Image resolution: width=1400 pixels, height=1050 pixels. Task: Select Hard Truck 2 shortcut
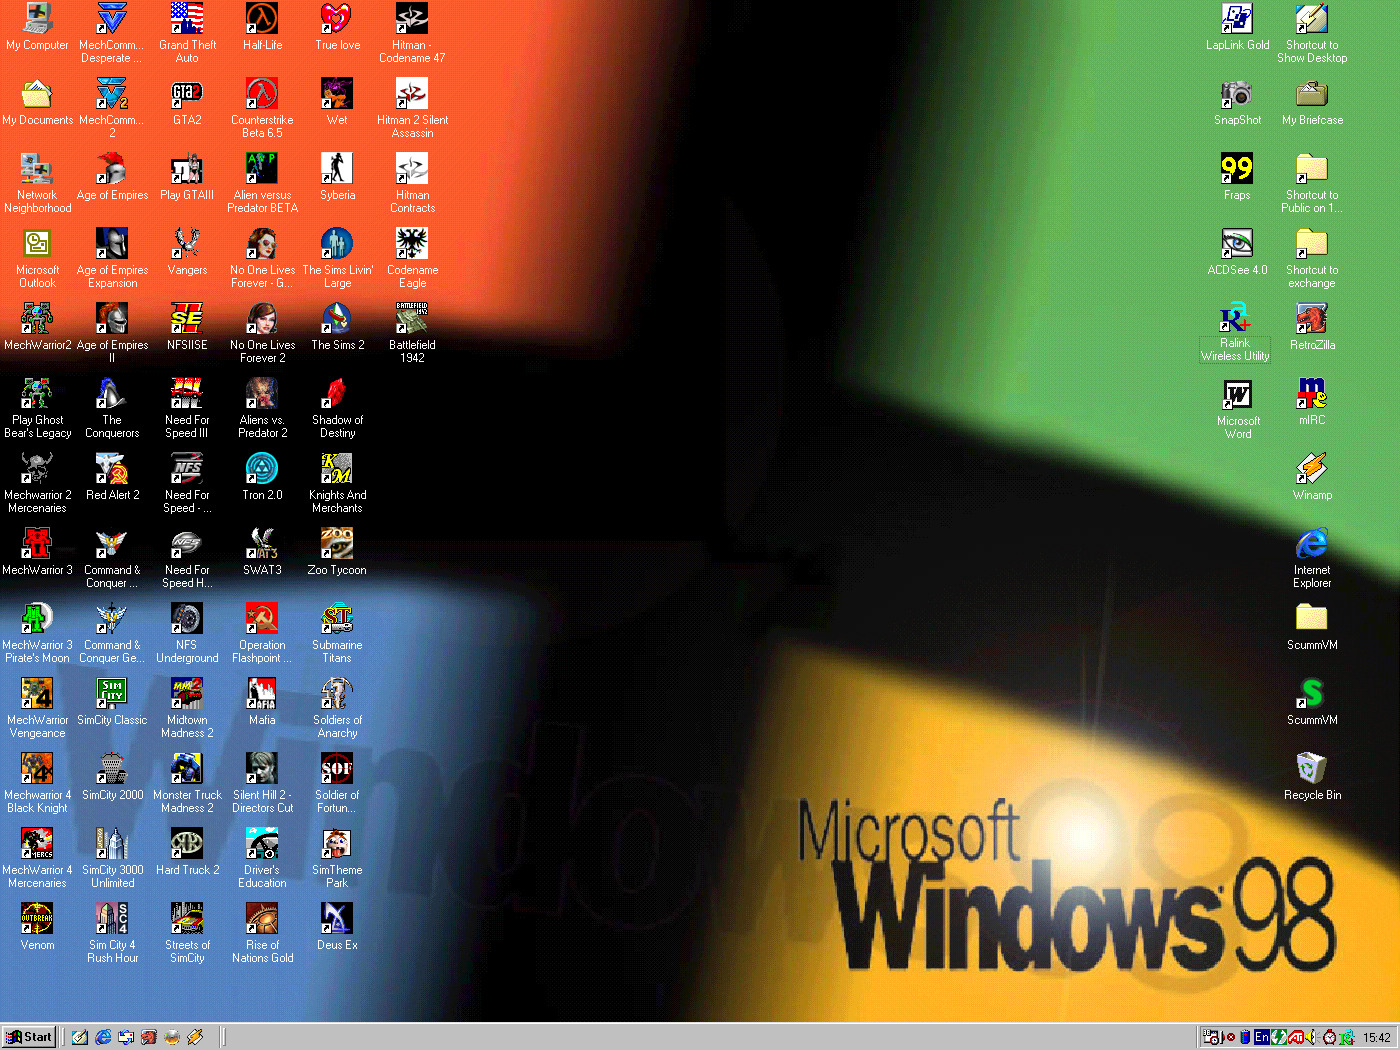[x=187, y=852]
